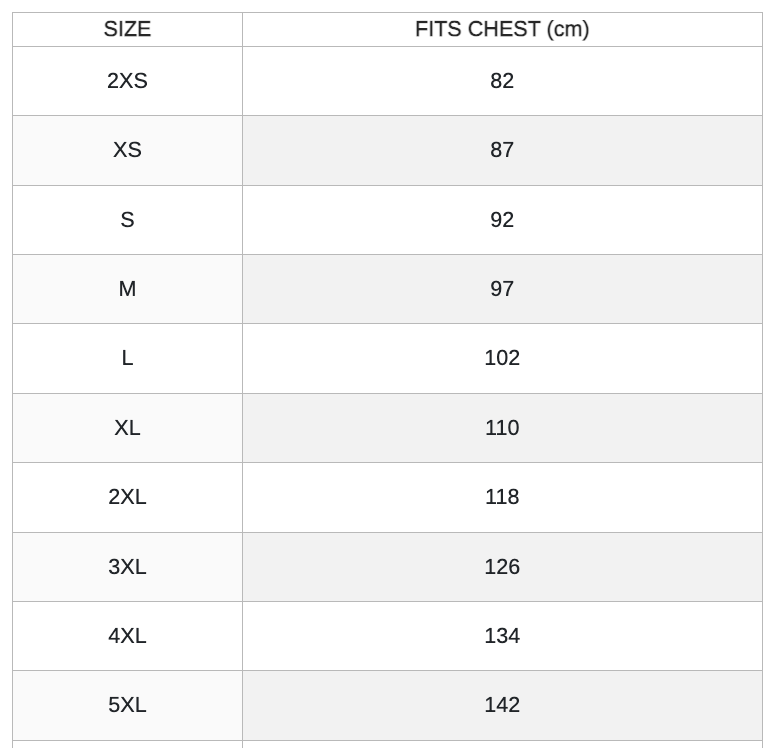Click chest value 87

(502, 150)
